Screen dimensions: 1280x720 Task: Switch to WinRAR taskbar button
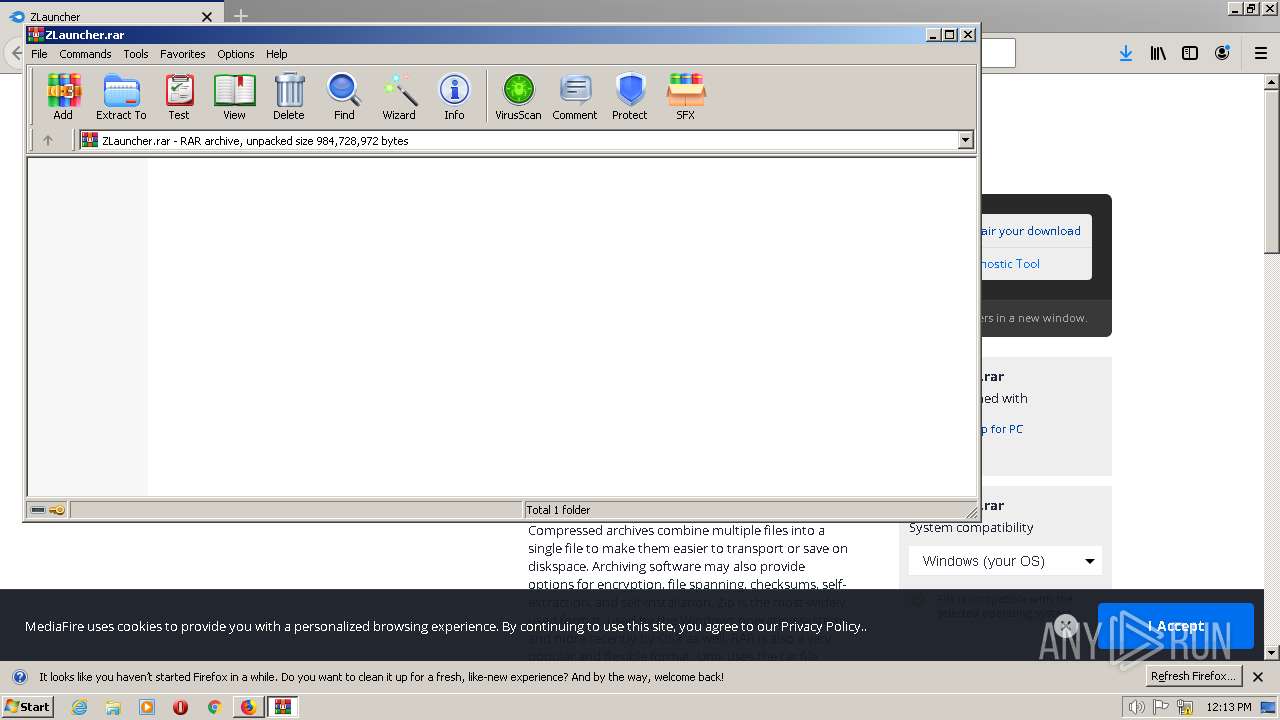click(283, 707)
